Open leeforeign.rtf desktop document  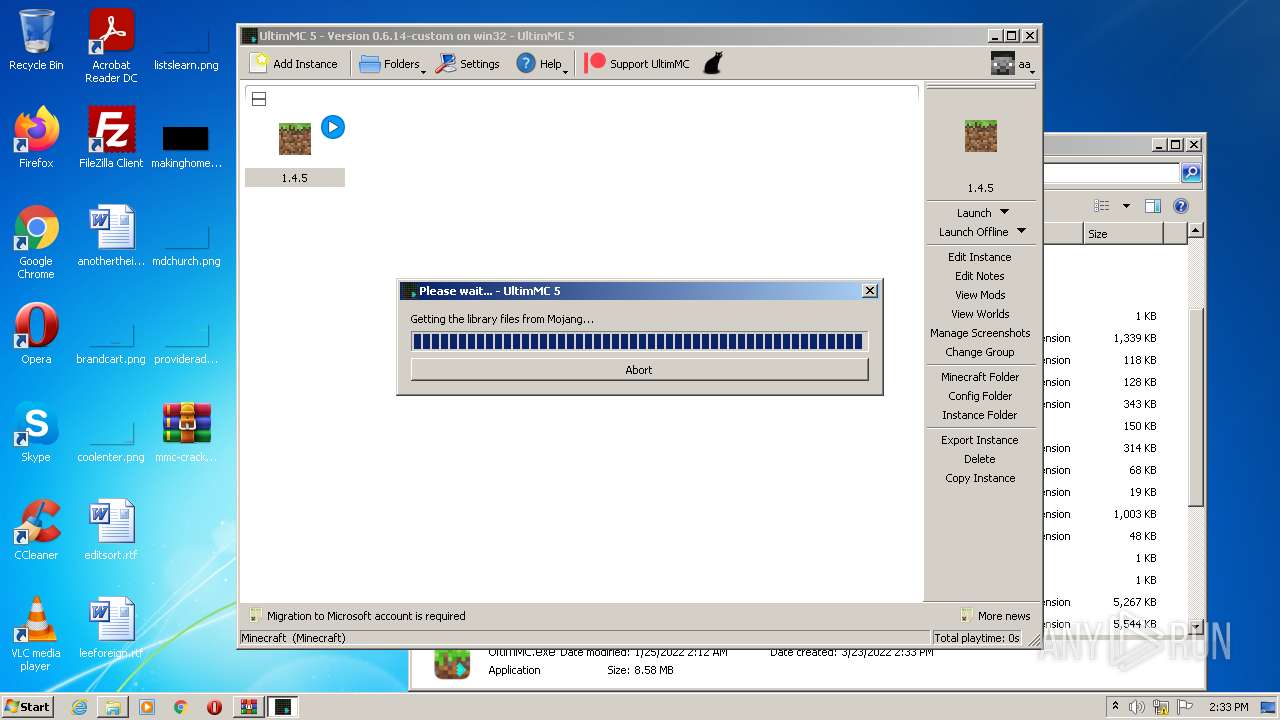[111, 629]
